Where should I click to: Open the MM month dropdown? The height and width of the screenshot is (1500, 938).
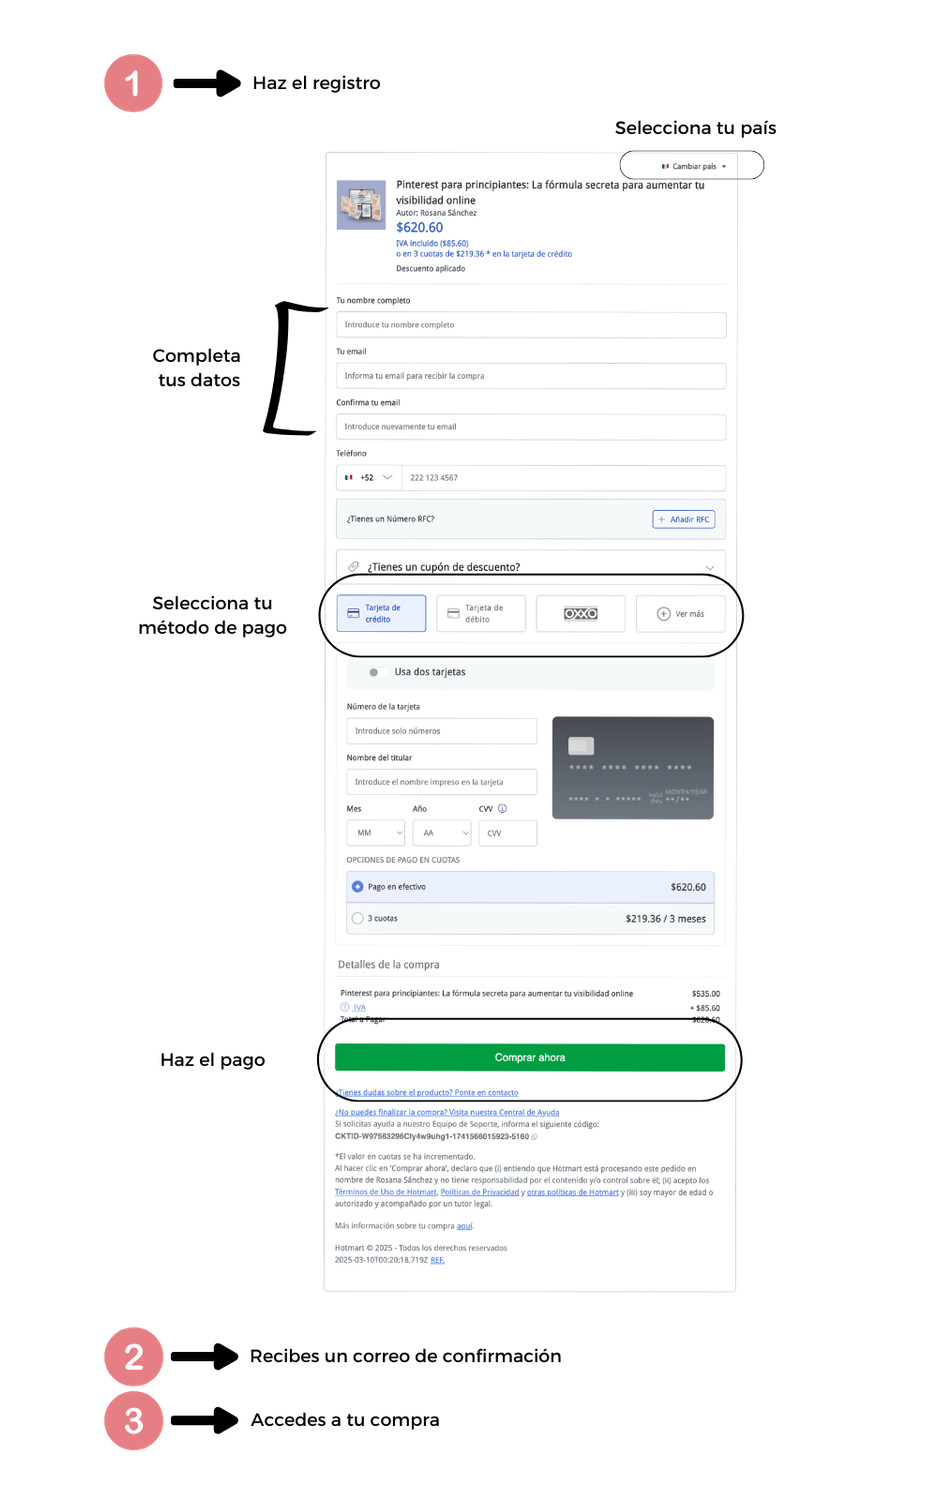pyautogui.click(x=376, y=833)
